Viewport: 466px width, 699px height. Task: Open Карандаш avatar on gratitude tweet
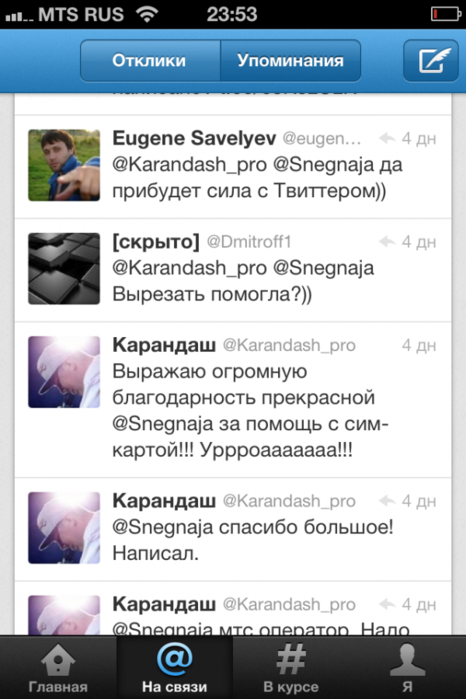[x=64, y=372]
